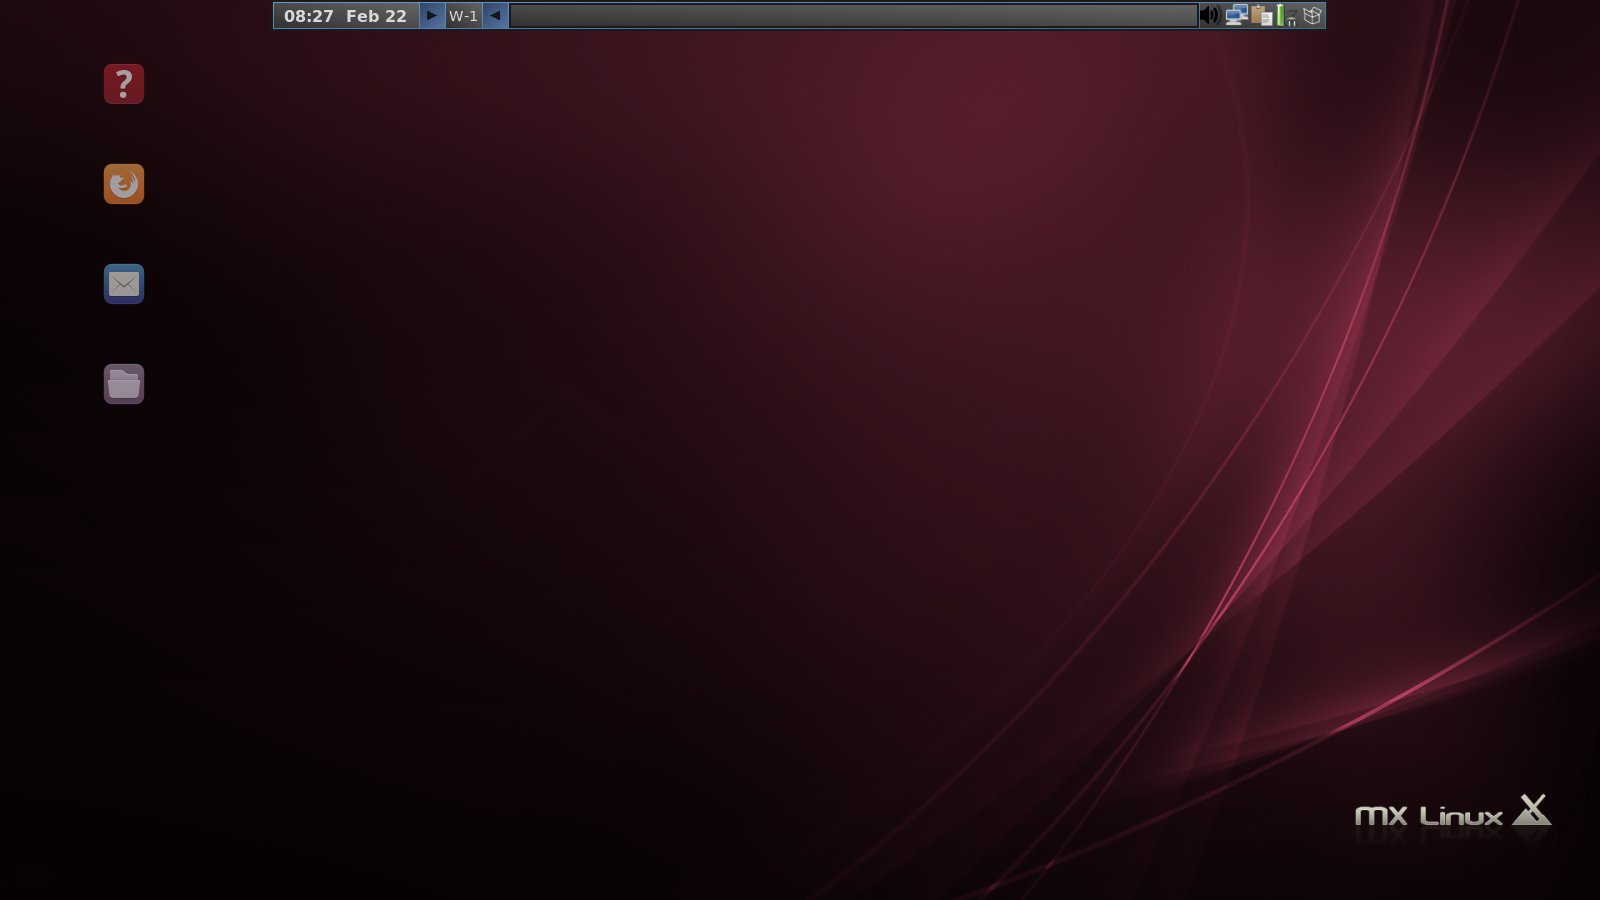The width and height of the screenshot is (1600, 900).
Task: Open the clipboard manager tray icon
Action: tap(1261, 15)
